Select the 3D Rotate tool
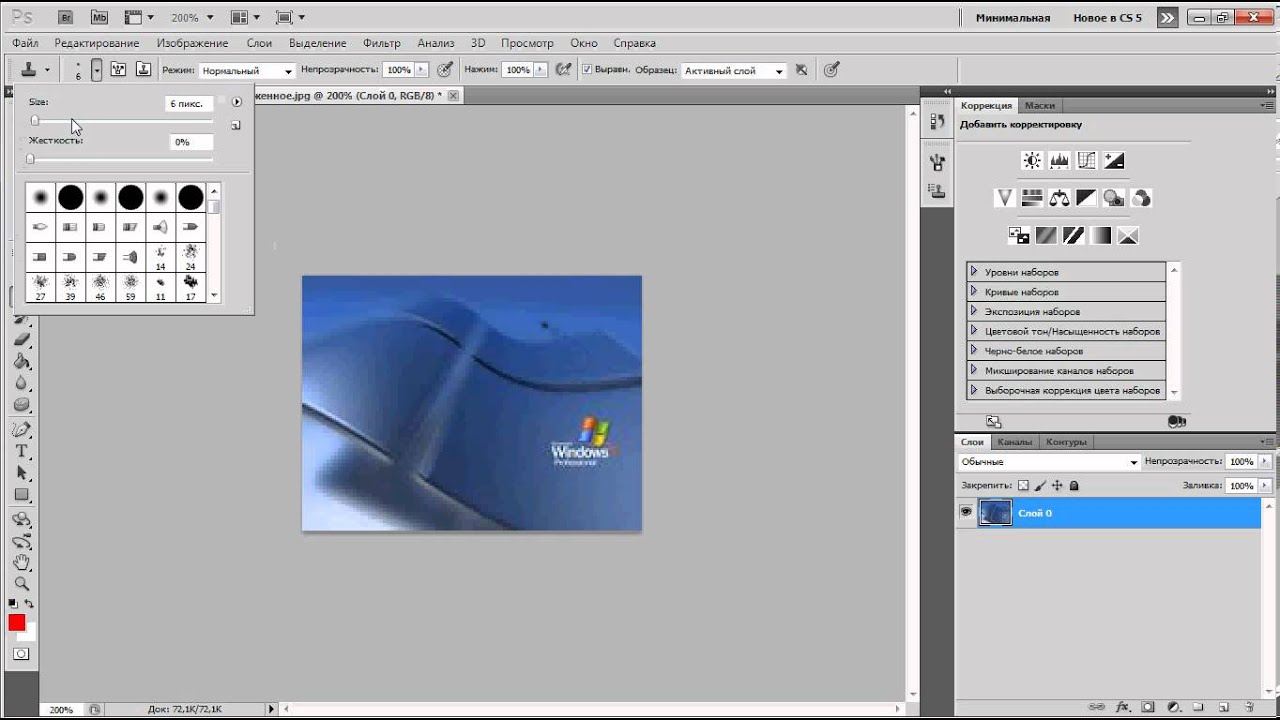 [x=21, y=520]
